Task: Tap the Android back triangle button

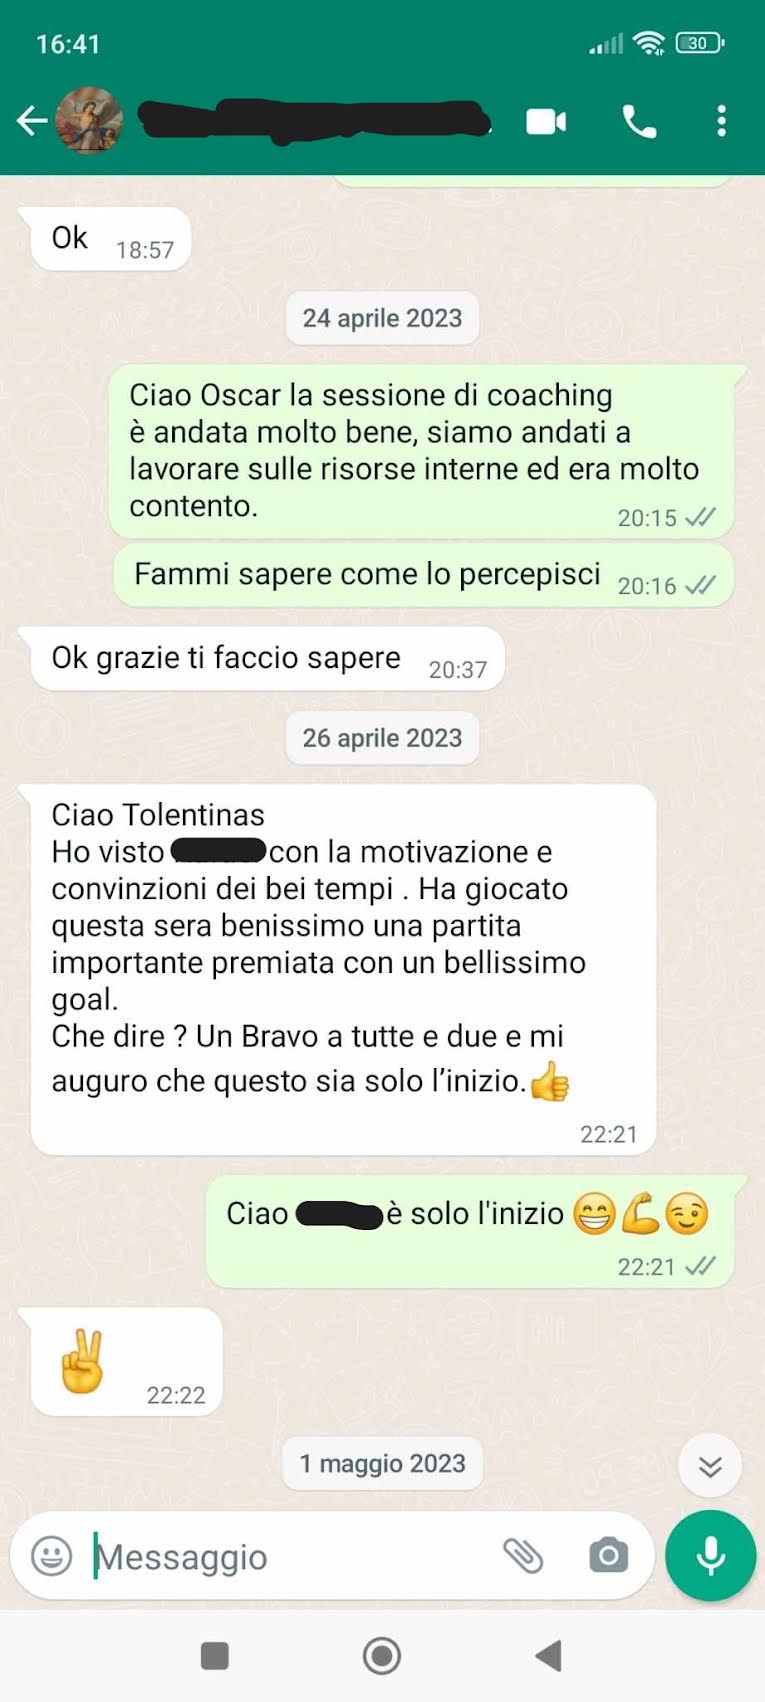Action: [548, 1655]
